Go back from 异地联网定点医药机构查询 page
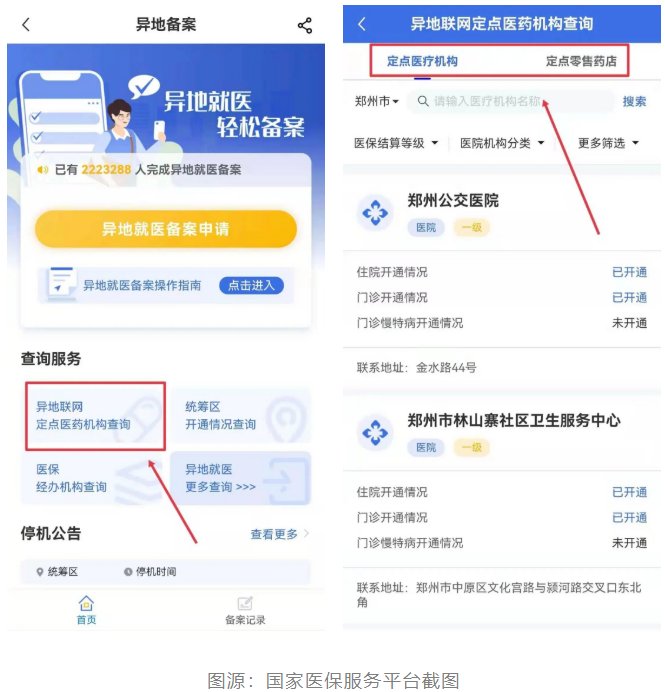Screen dimensions: 665x692 click(x=362, y=24)
